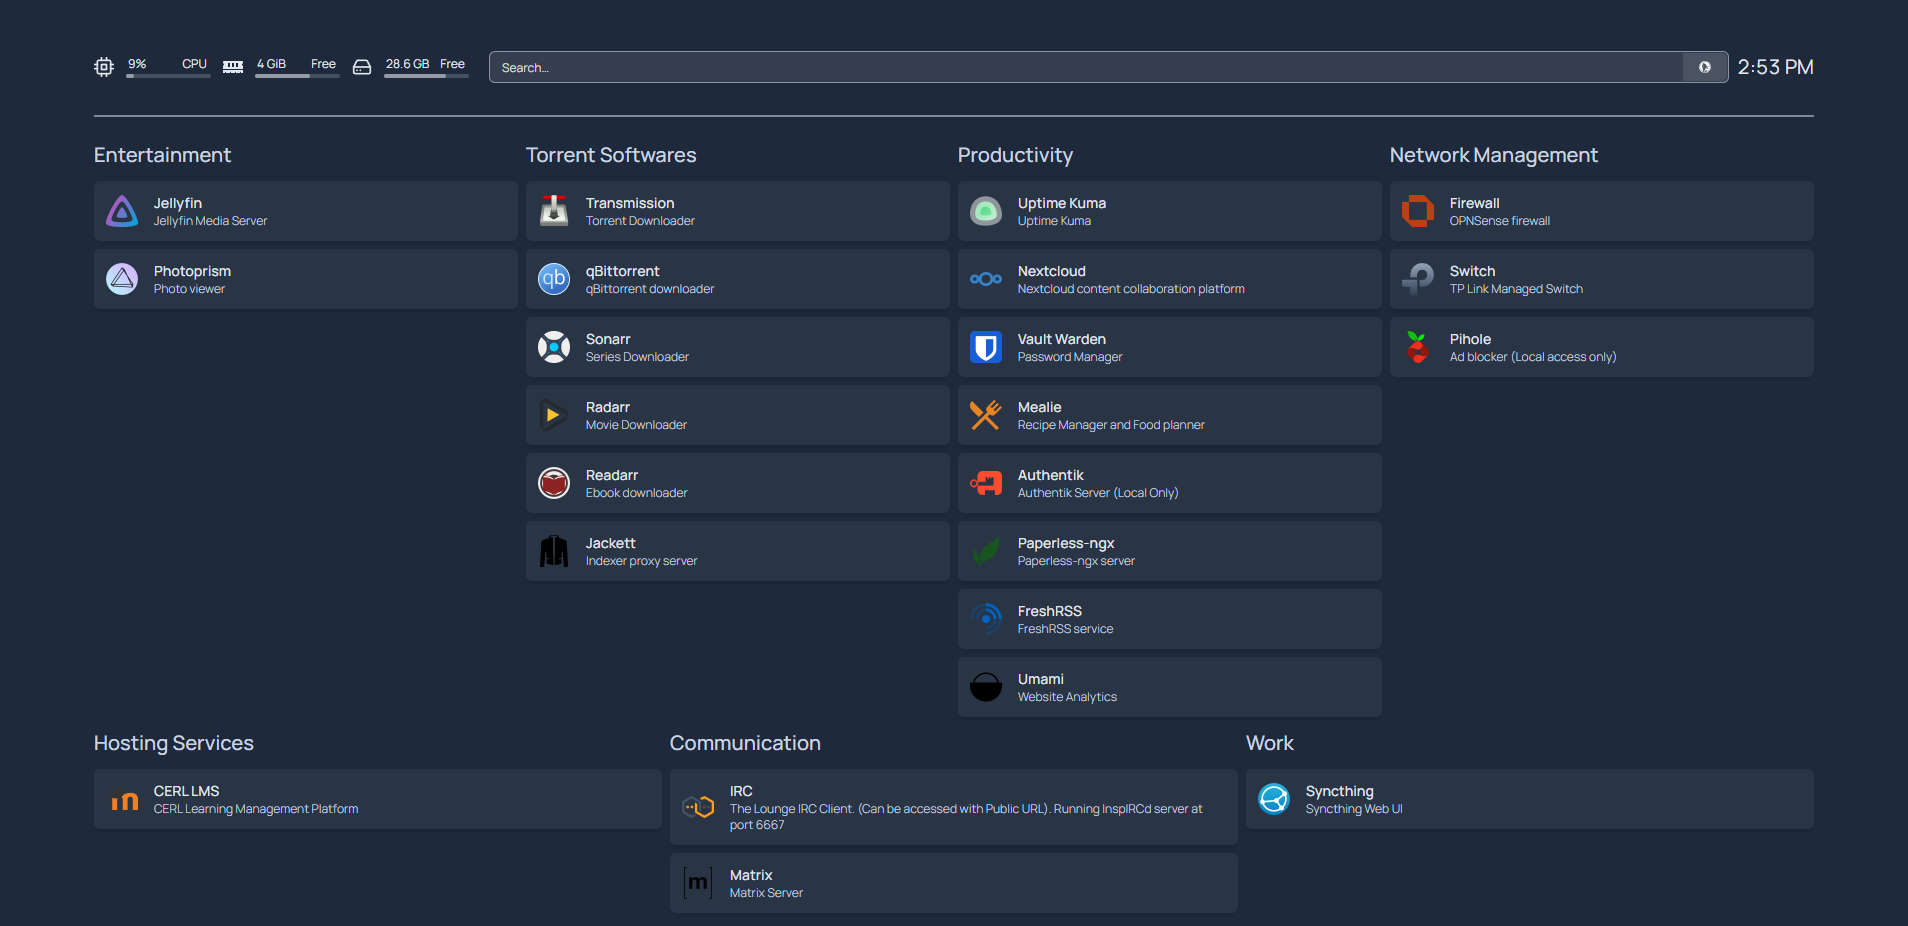
Task: Open the Authentik red icon
Action: [986, 483]
